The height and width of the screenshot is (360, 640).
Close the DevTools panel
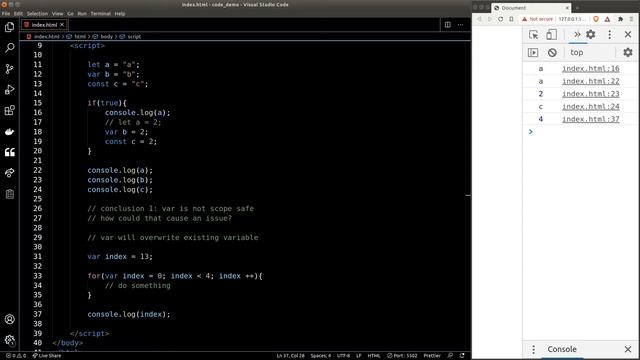tap(628, 35)
